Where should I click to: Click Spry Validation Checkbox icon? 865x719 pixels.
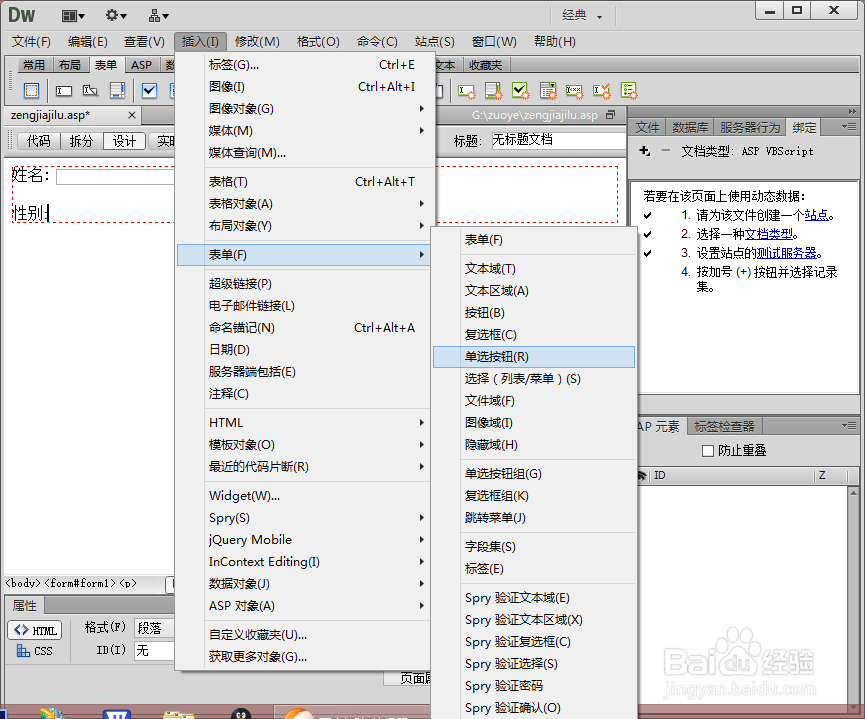click(x=521, y=90)
